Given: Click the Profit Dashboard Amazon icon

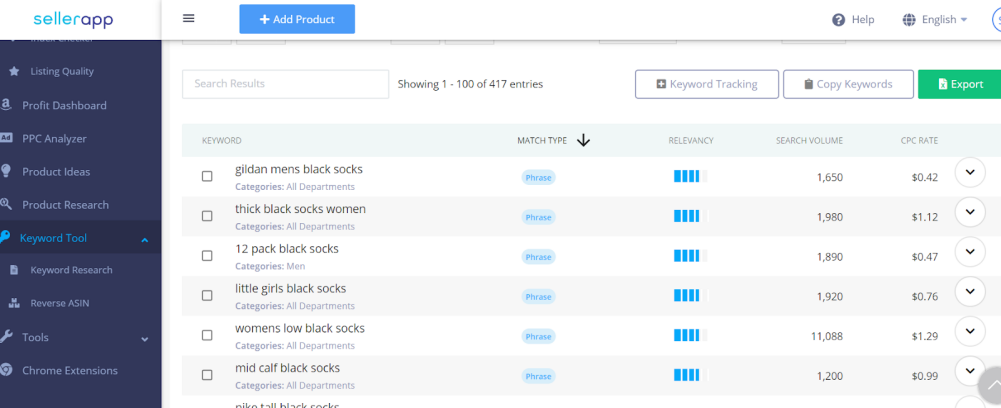Looking at the screenshot, I should pyautogui.click(x=6, y=105).
